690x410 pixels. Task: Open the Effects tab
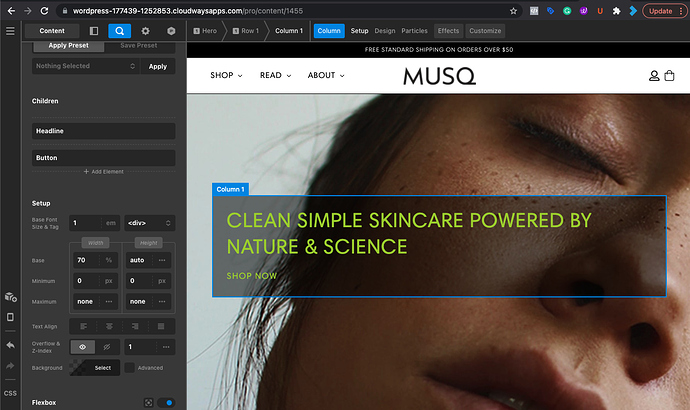pyautogui.click(x=448, y=31)
